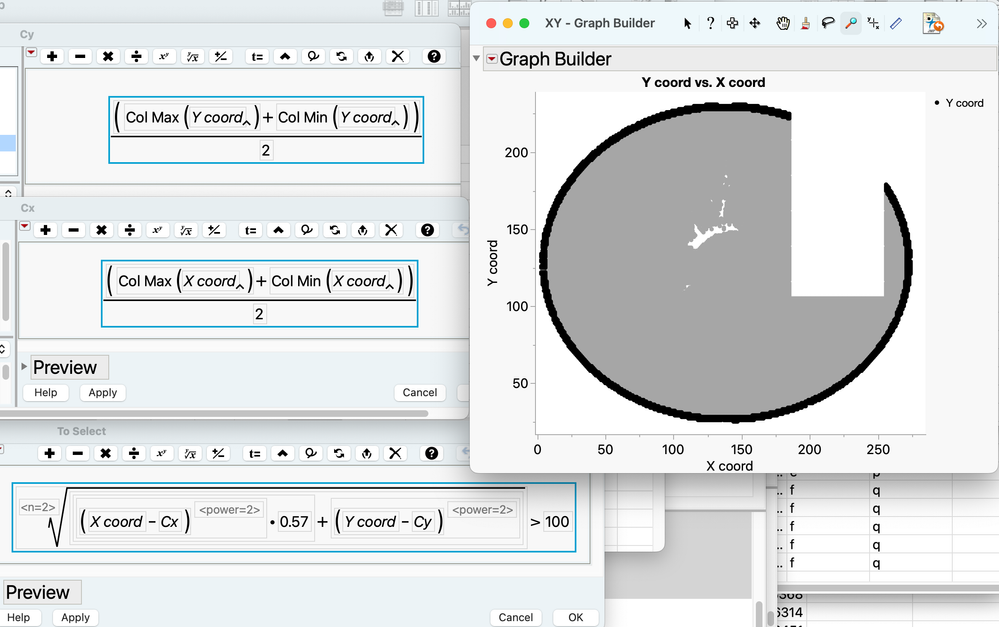Image resolution: width=999 pixels, height=627 pixels.
Task: Show more toolbar items with double chevron
Action: (981, 24)
